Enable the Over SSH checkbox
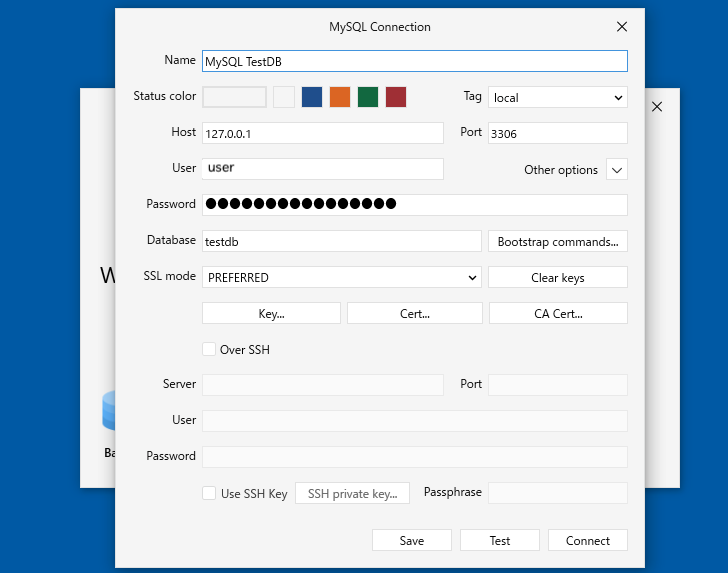The image size is (728, 573). (209, 349)
